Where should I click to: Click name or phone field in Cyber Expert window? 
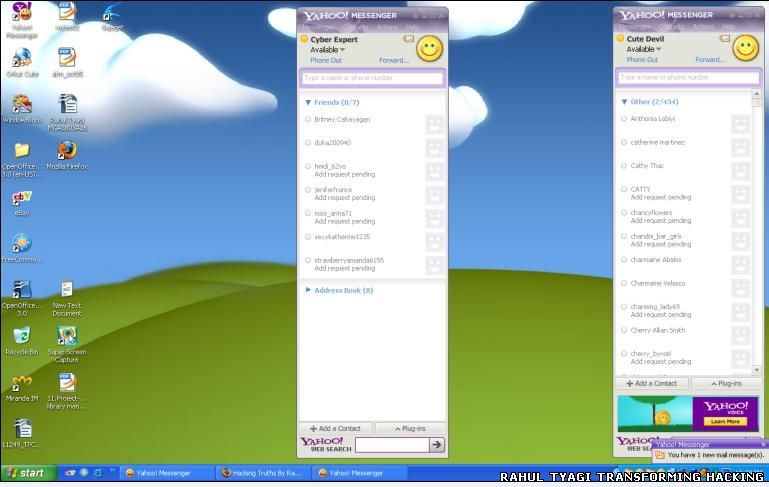click(x=372, y=78)
